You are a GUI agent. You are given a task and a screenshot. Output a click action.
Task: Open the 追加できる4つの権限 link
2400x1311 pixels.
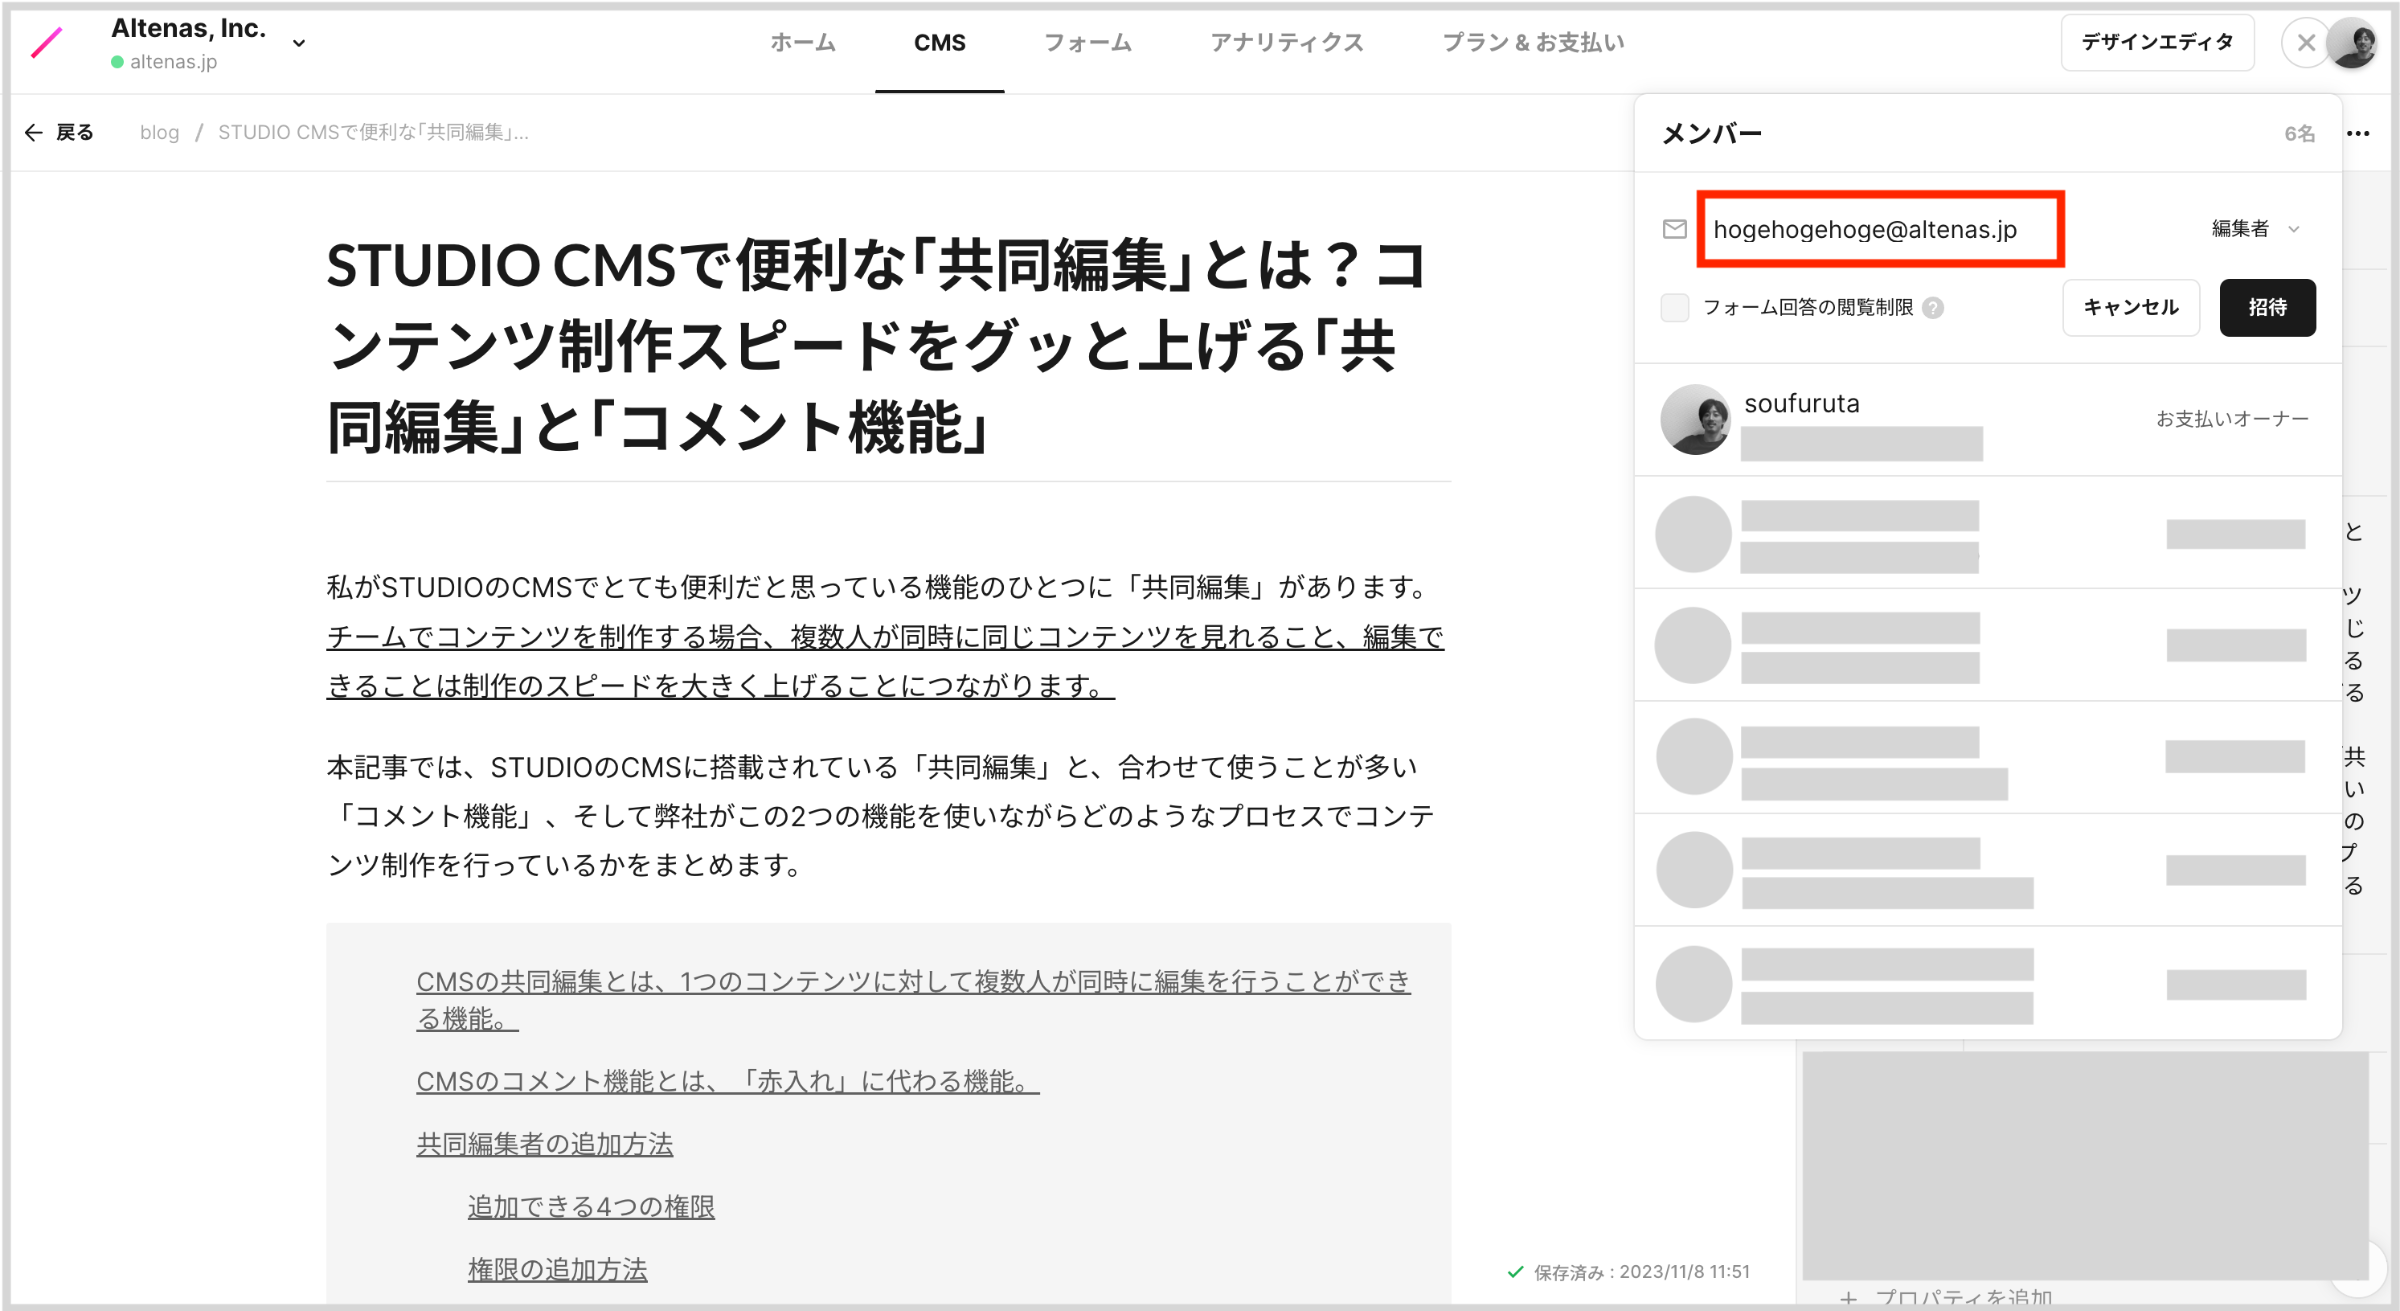(591, 1207)
